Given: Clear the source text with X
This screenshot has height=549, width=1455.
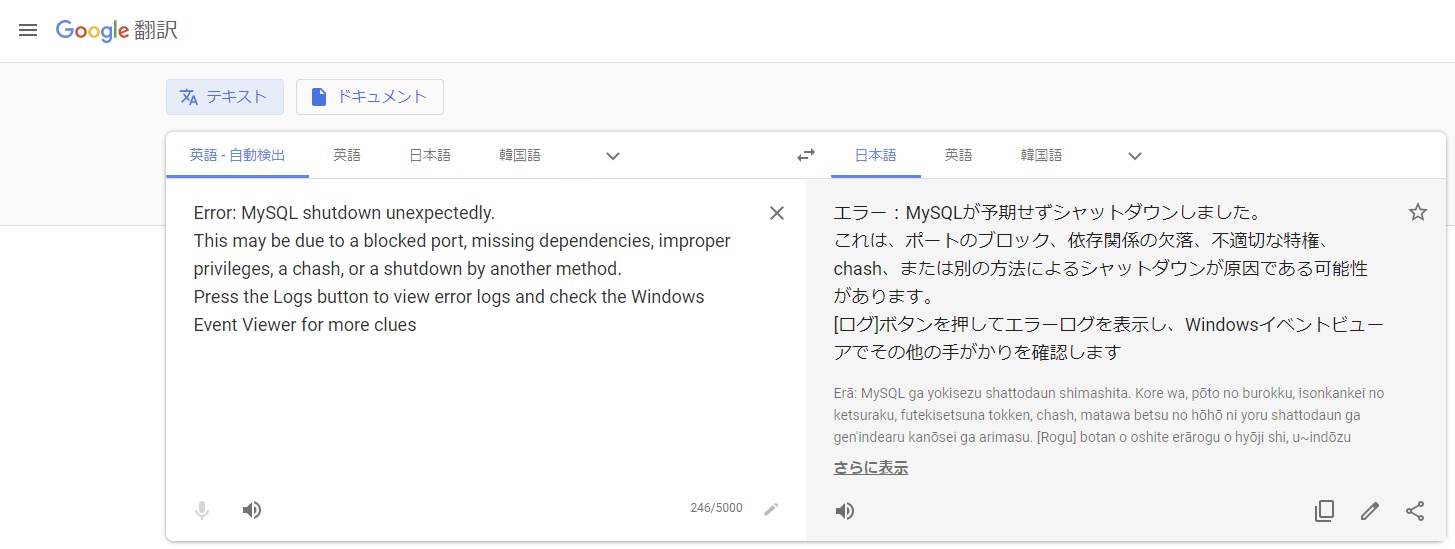Looking at the screenshot, I should 777,213.
